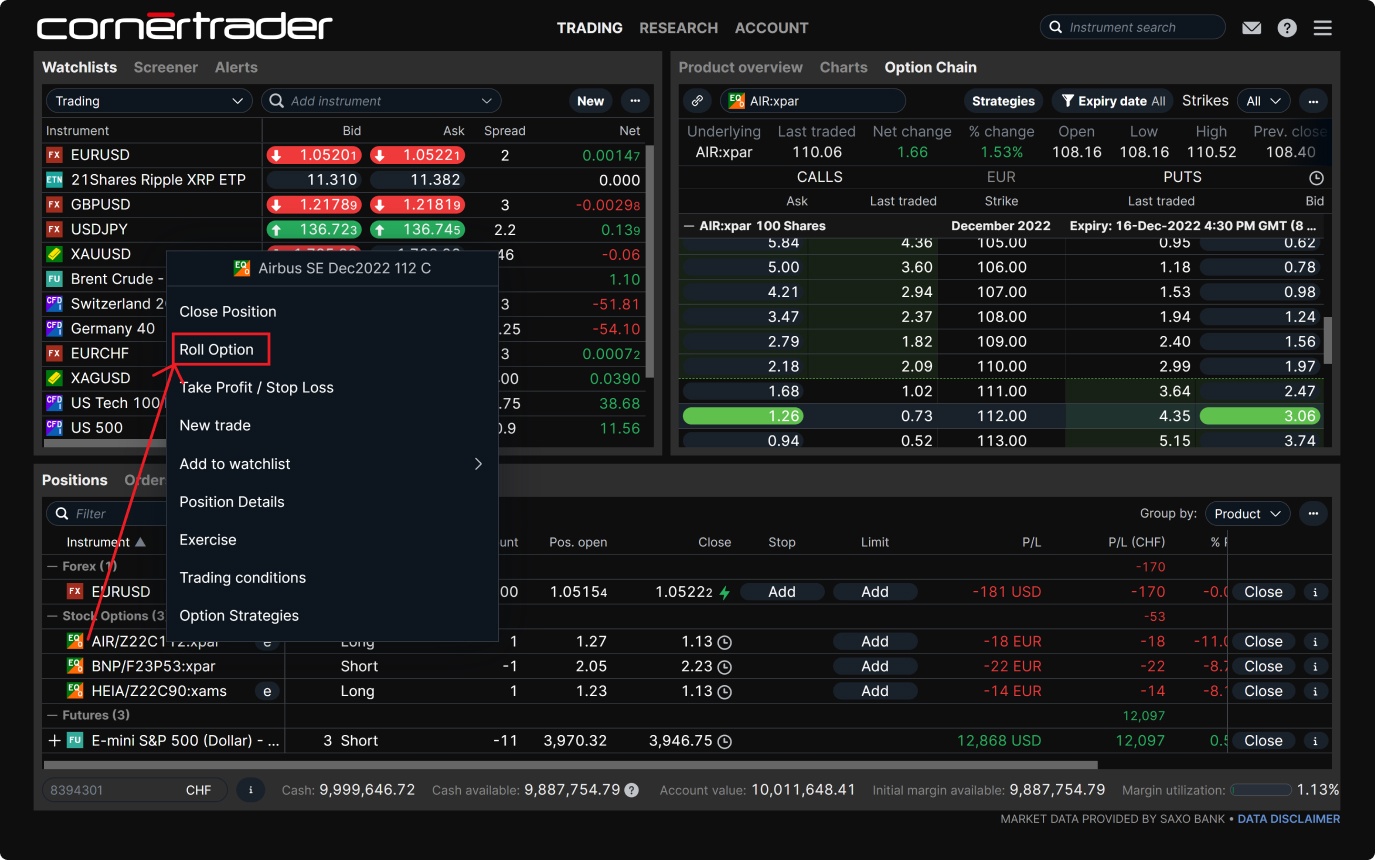Click the positions Filter field

coord(108,514)
